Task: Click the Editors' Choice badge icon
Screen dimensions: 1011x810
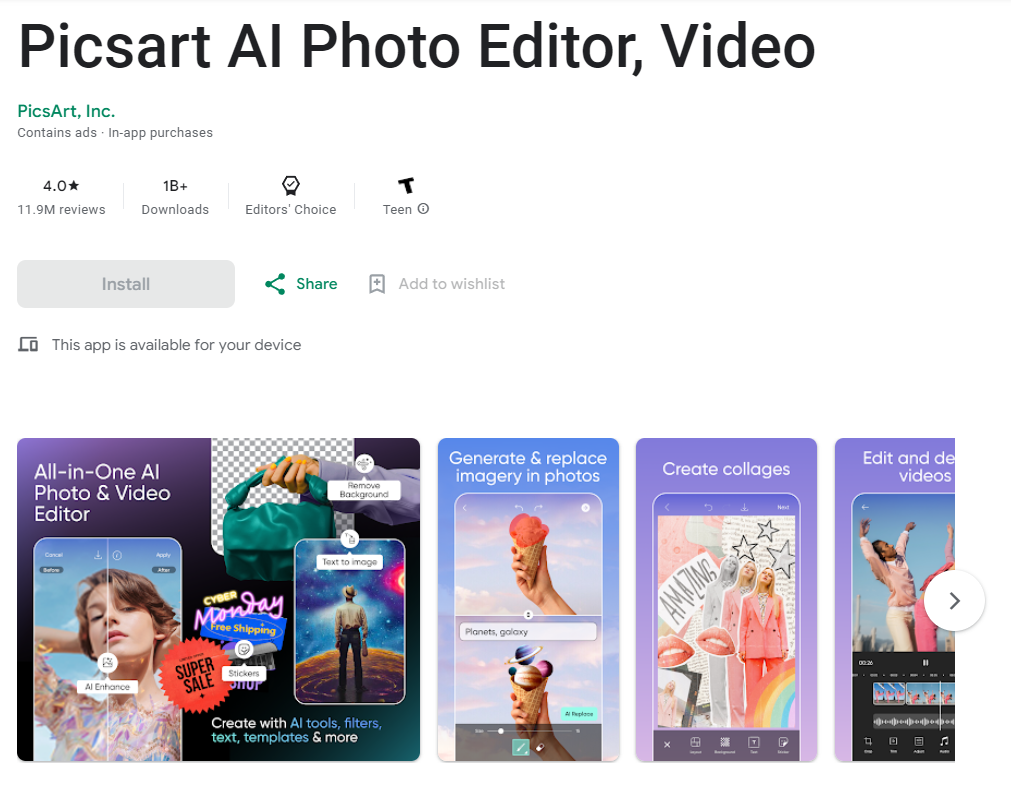Action: [291, 186]
